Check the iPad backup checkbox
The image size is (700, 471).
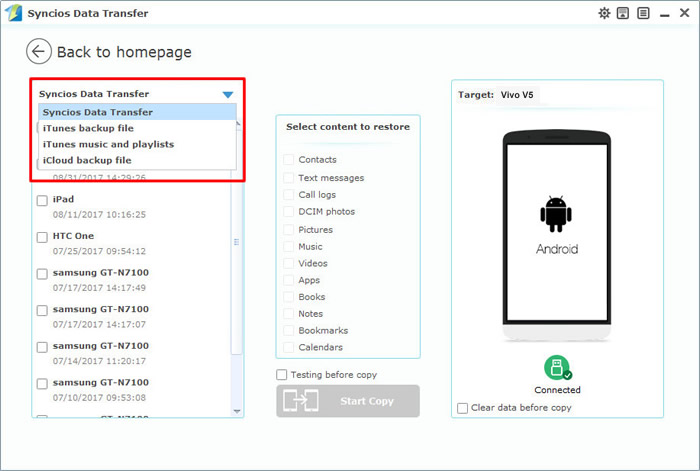[x=42, y=200]
